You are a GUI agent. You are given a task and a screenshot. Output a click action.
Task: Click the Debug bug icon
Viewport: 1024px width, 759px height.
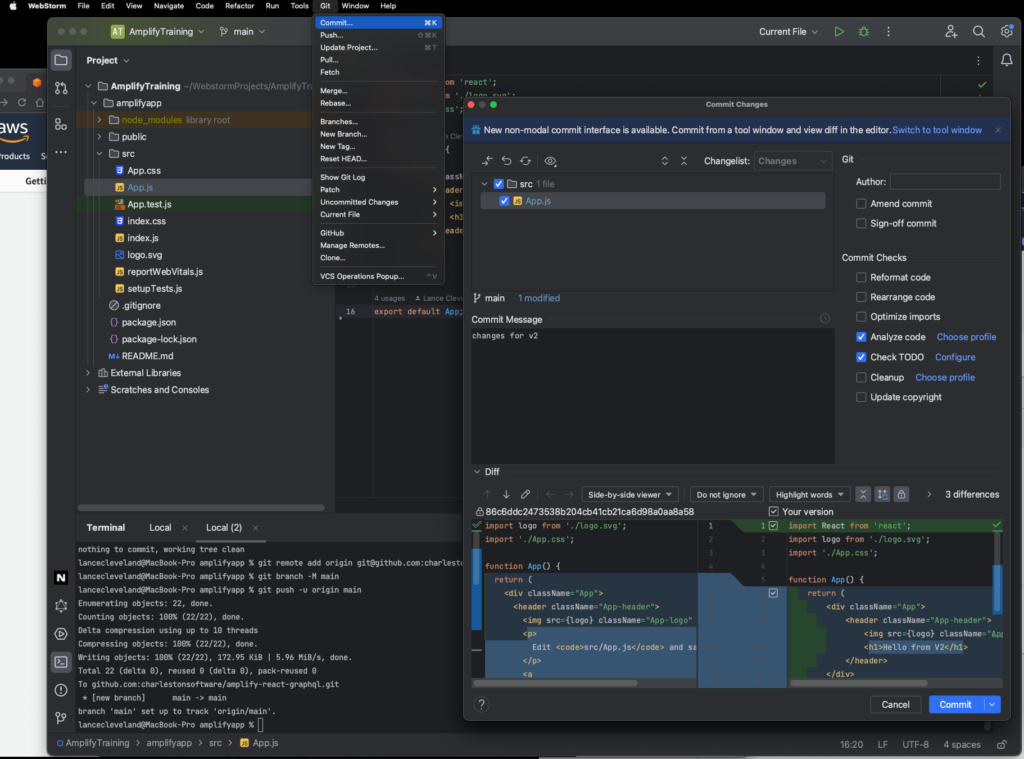(863, 32)
